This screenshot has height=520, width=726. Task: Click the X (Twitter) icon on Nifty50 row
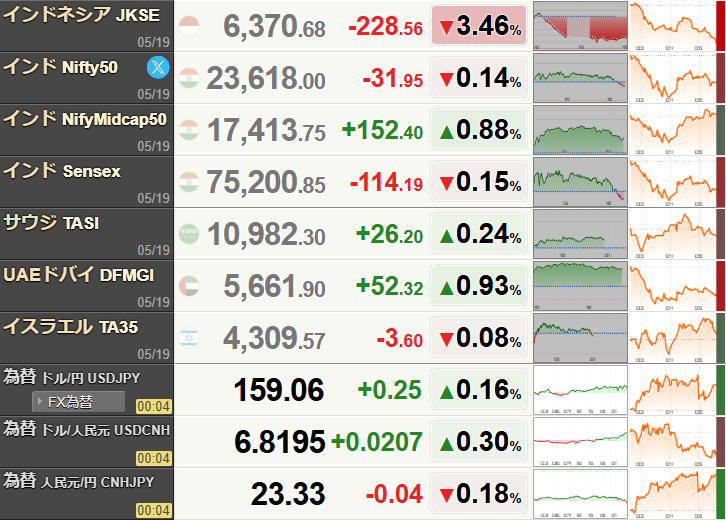pyautogui.click(x=158, y=67)
